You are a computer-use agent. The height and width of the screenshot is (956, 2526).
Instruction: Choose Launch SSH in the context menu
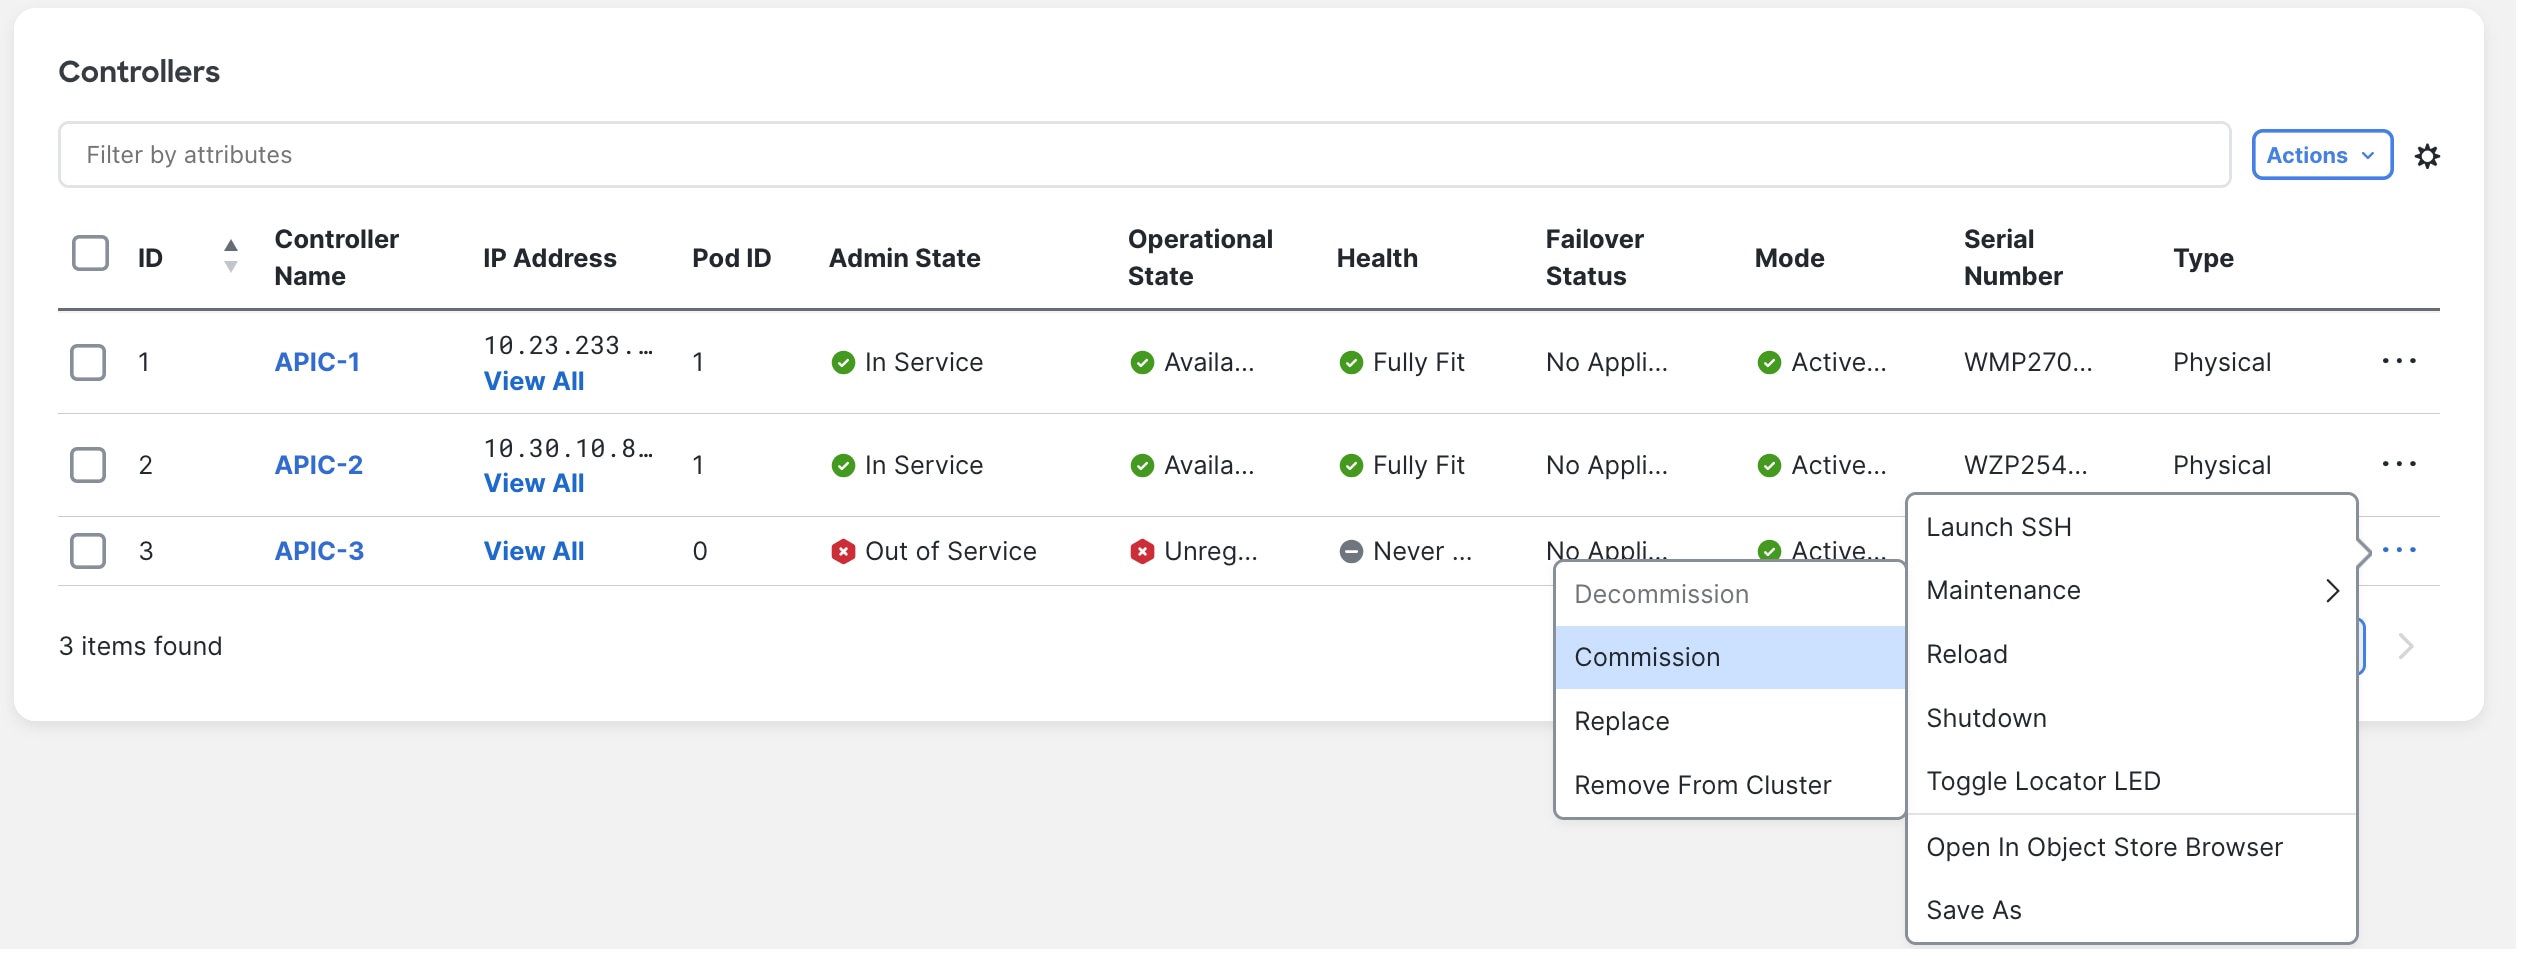[1998, 527]
